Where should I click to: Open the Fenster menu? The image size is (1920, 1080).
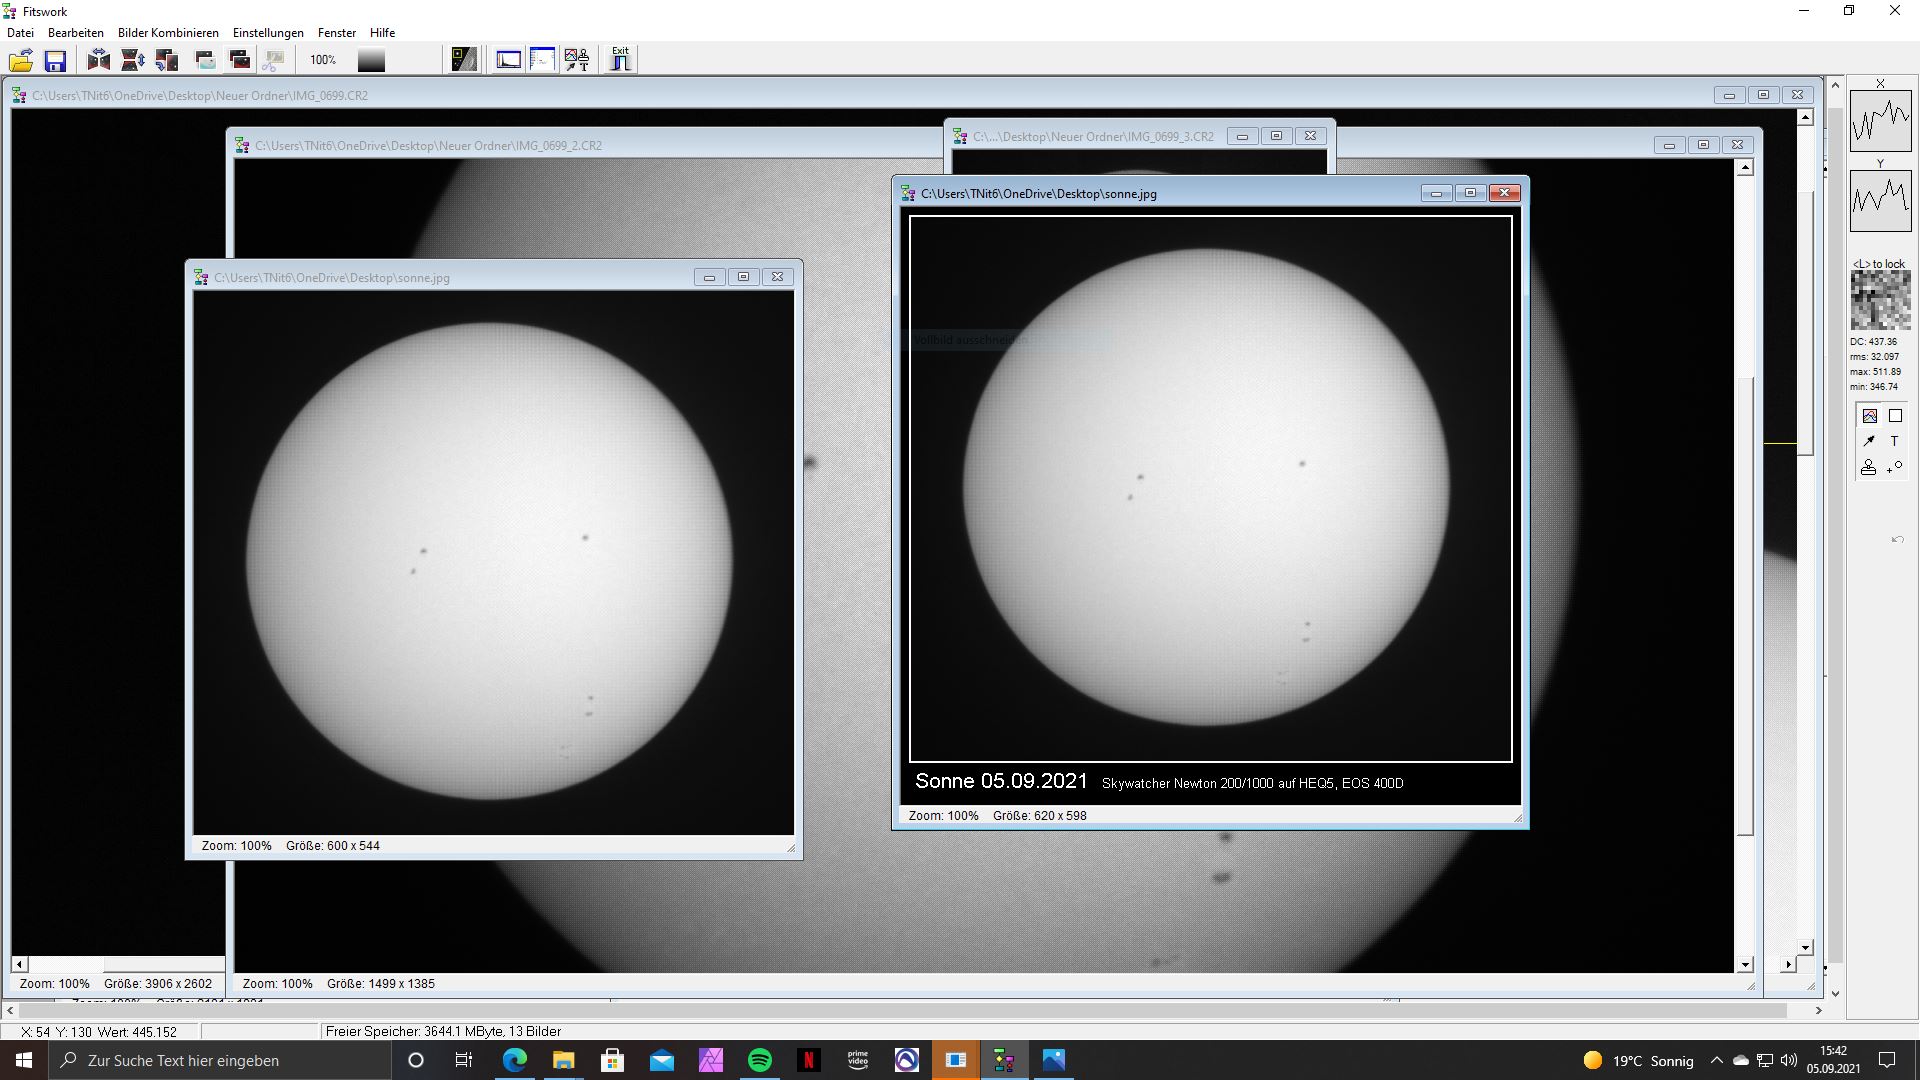pyautogui.click(x=336, y=33)
